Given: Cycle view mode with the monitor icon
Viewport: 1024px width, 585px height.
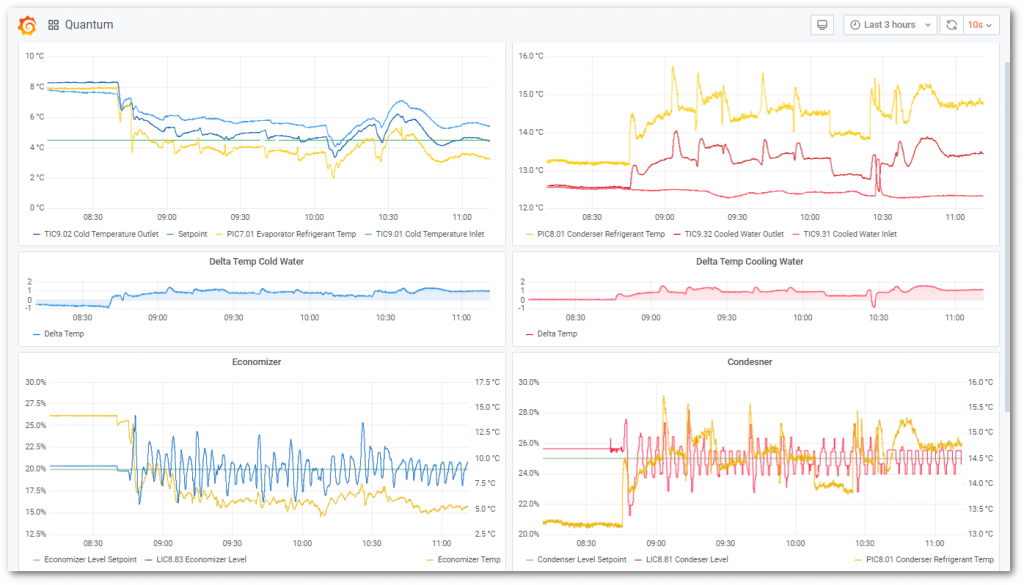Looking at the screenshot, I should pyautogui.click(x=821, y=25).
